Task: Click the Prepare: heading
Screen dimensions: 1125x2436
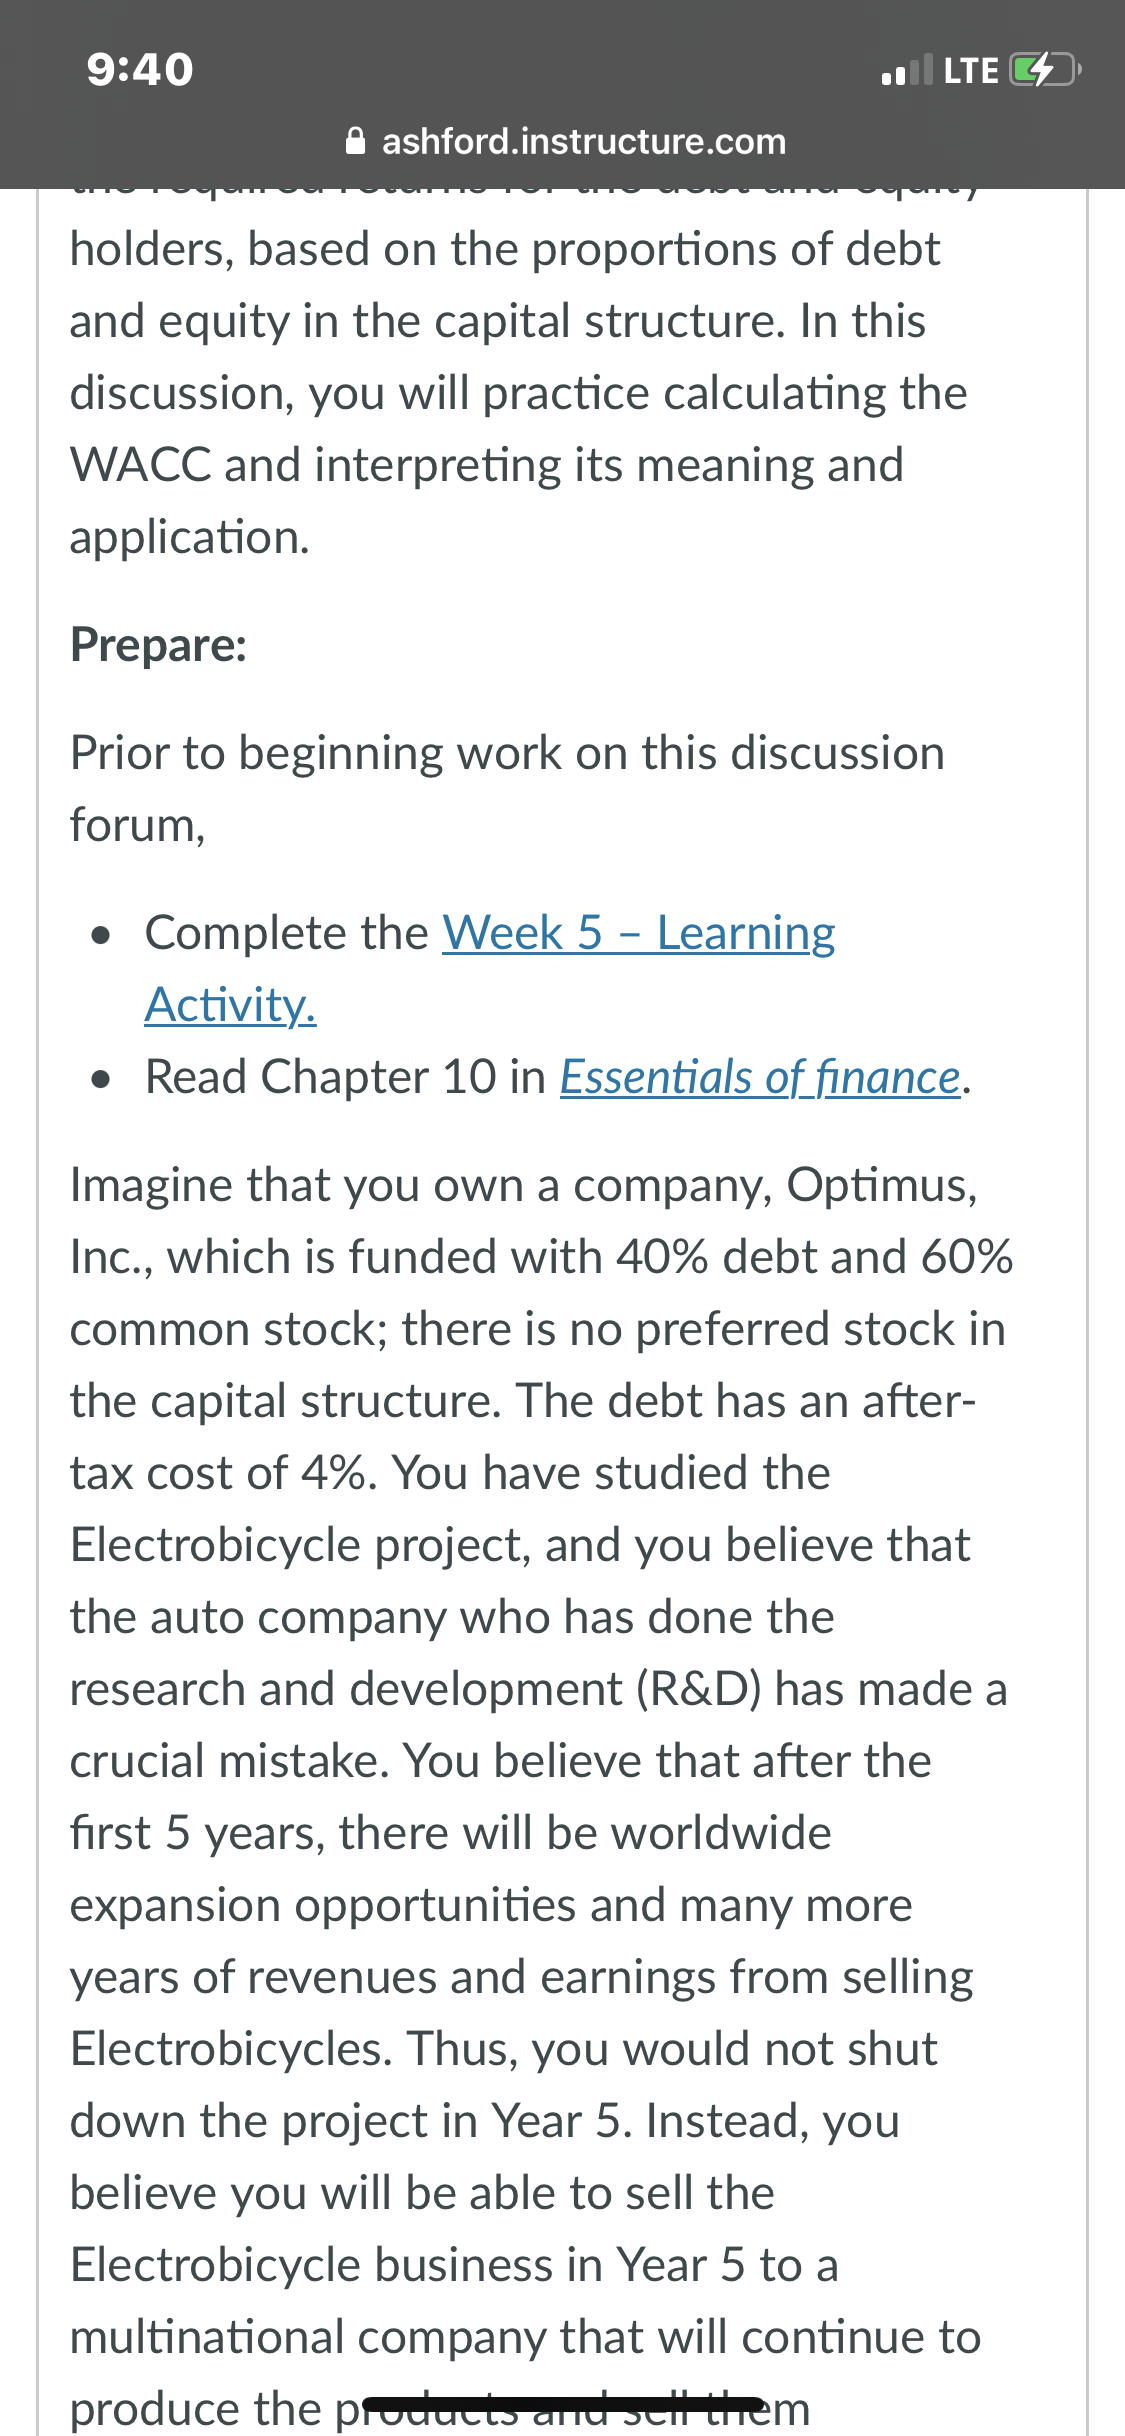Action: tap(158, 645)
